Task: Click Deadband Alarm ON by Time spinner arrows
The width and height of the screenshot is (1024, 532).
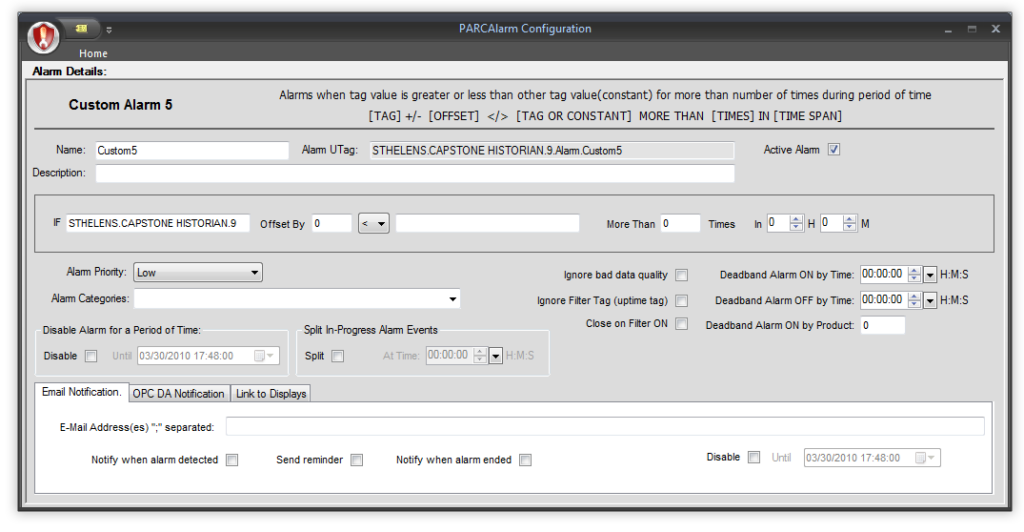Action: (915, 275)
